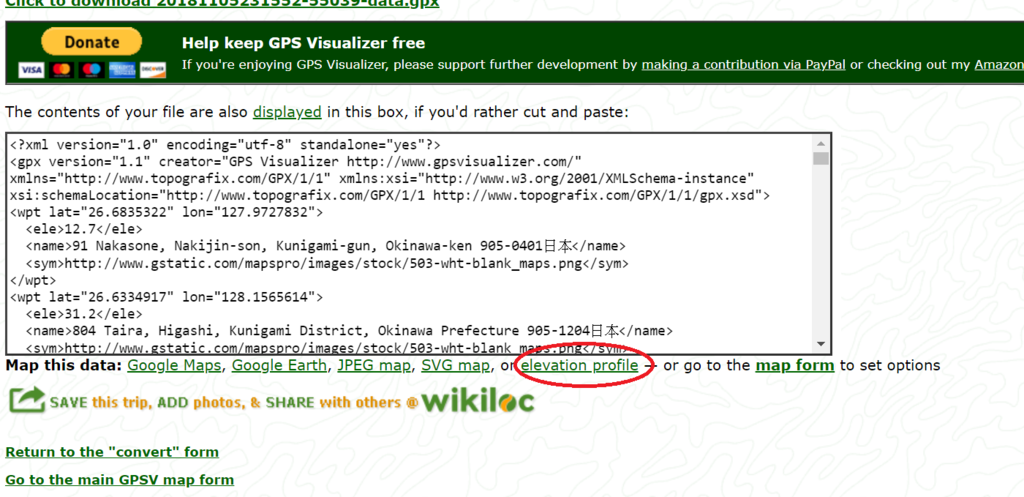The height and width of the screenshot is (497, 1024).
Task: Click the 'Map this data:' label
Action: (63, 365)
